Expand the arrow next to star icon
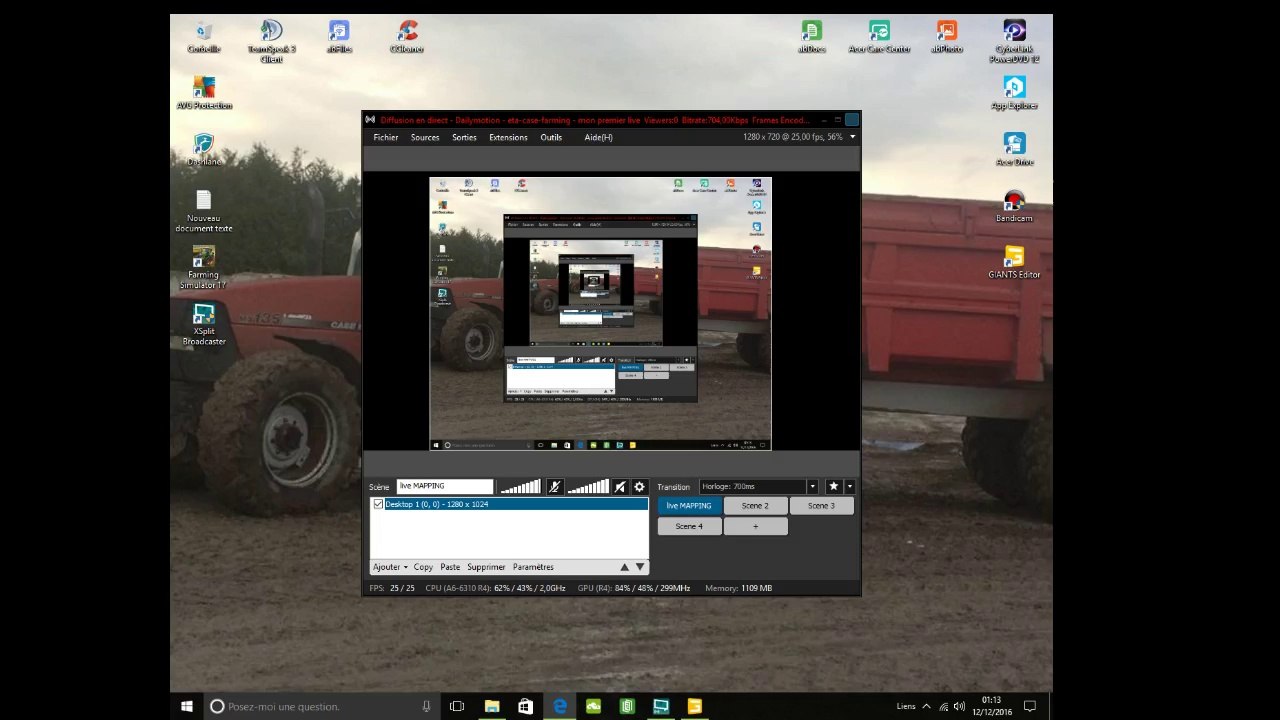The height and width of the screenshot is (720, 1280). coord(850,486)
